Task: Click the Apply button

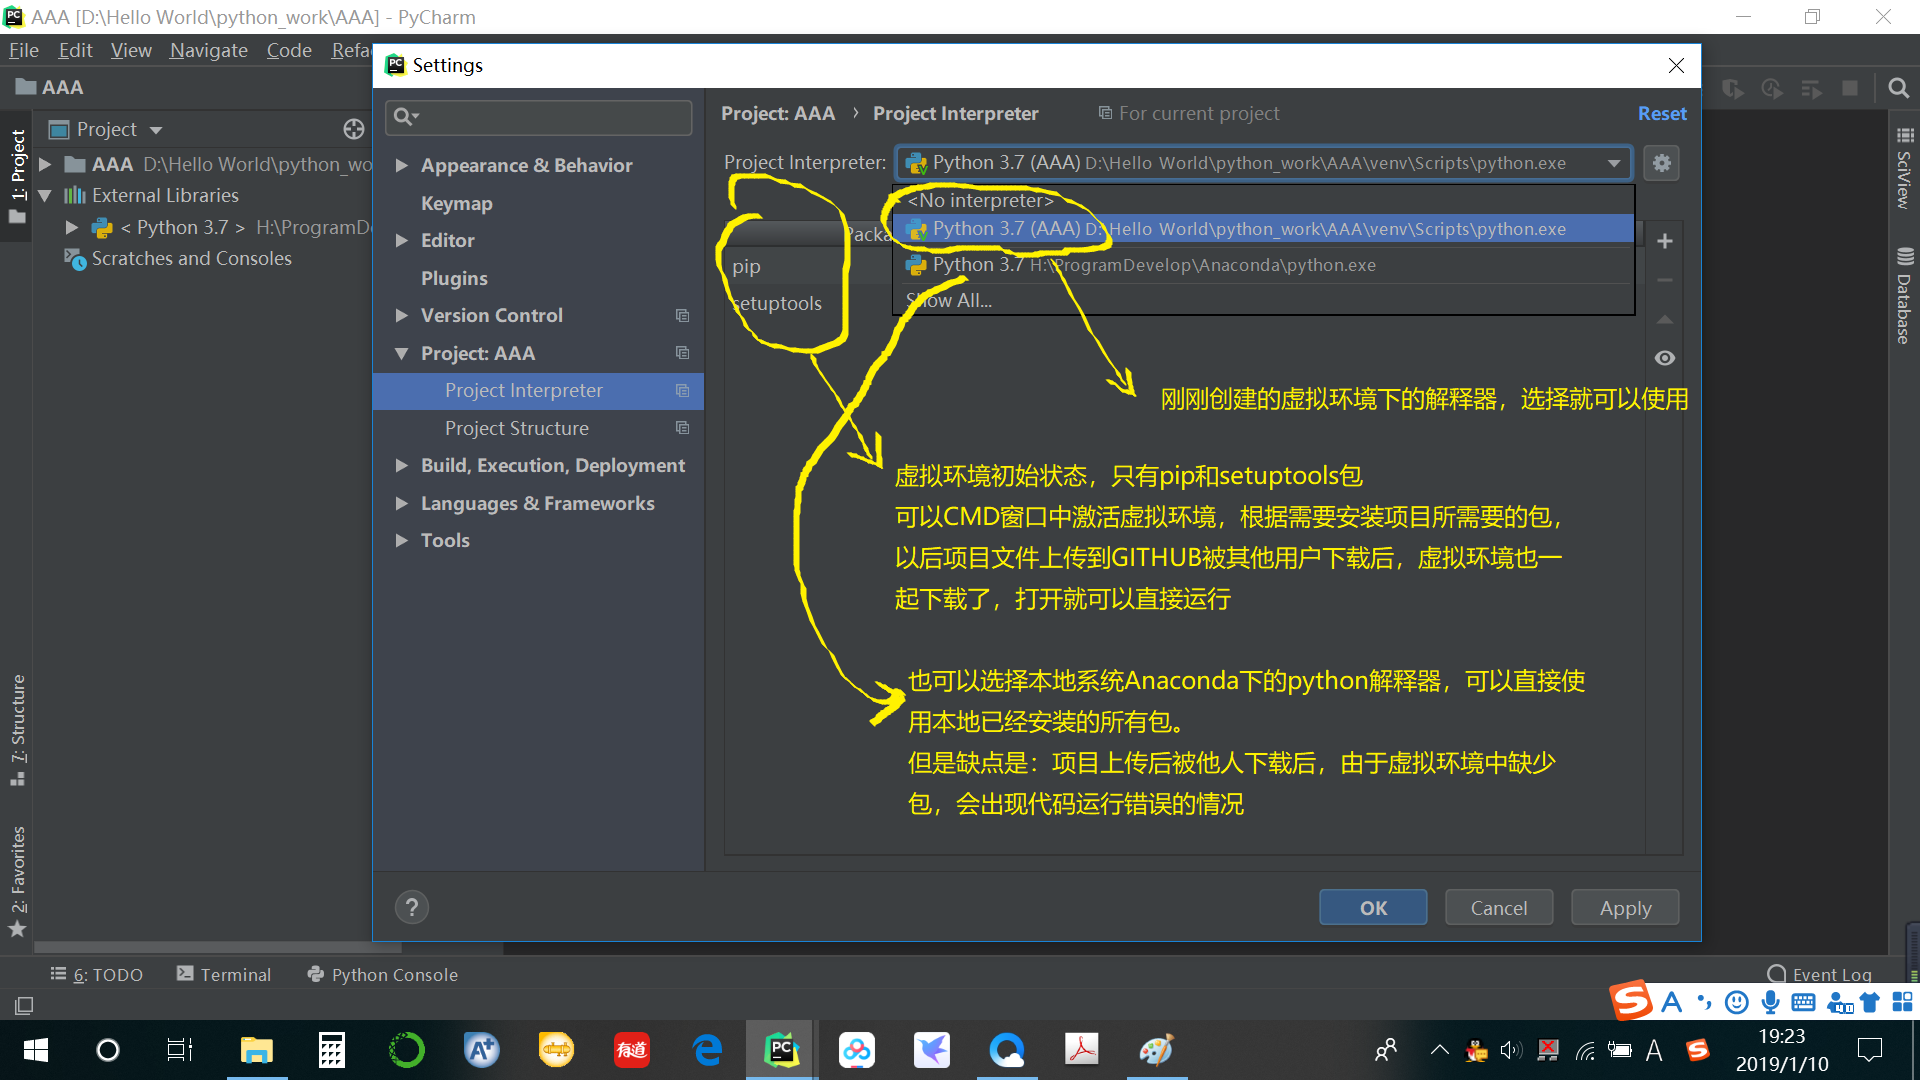Action: [x=1624, y=907]
